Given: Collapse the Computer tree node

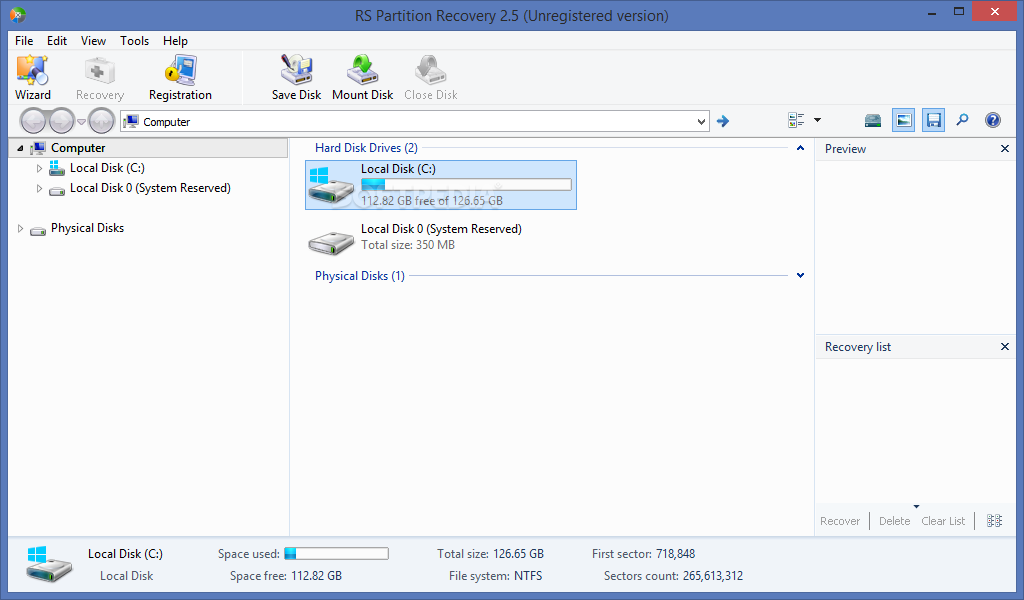Looking at the screenshot, I should tap(20, 148).
